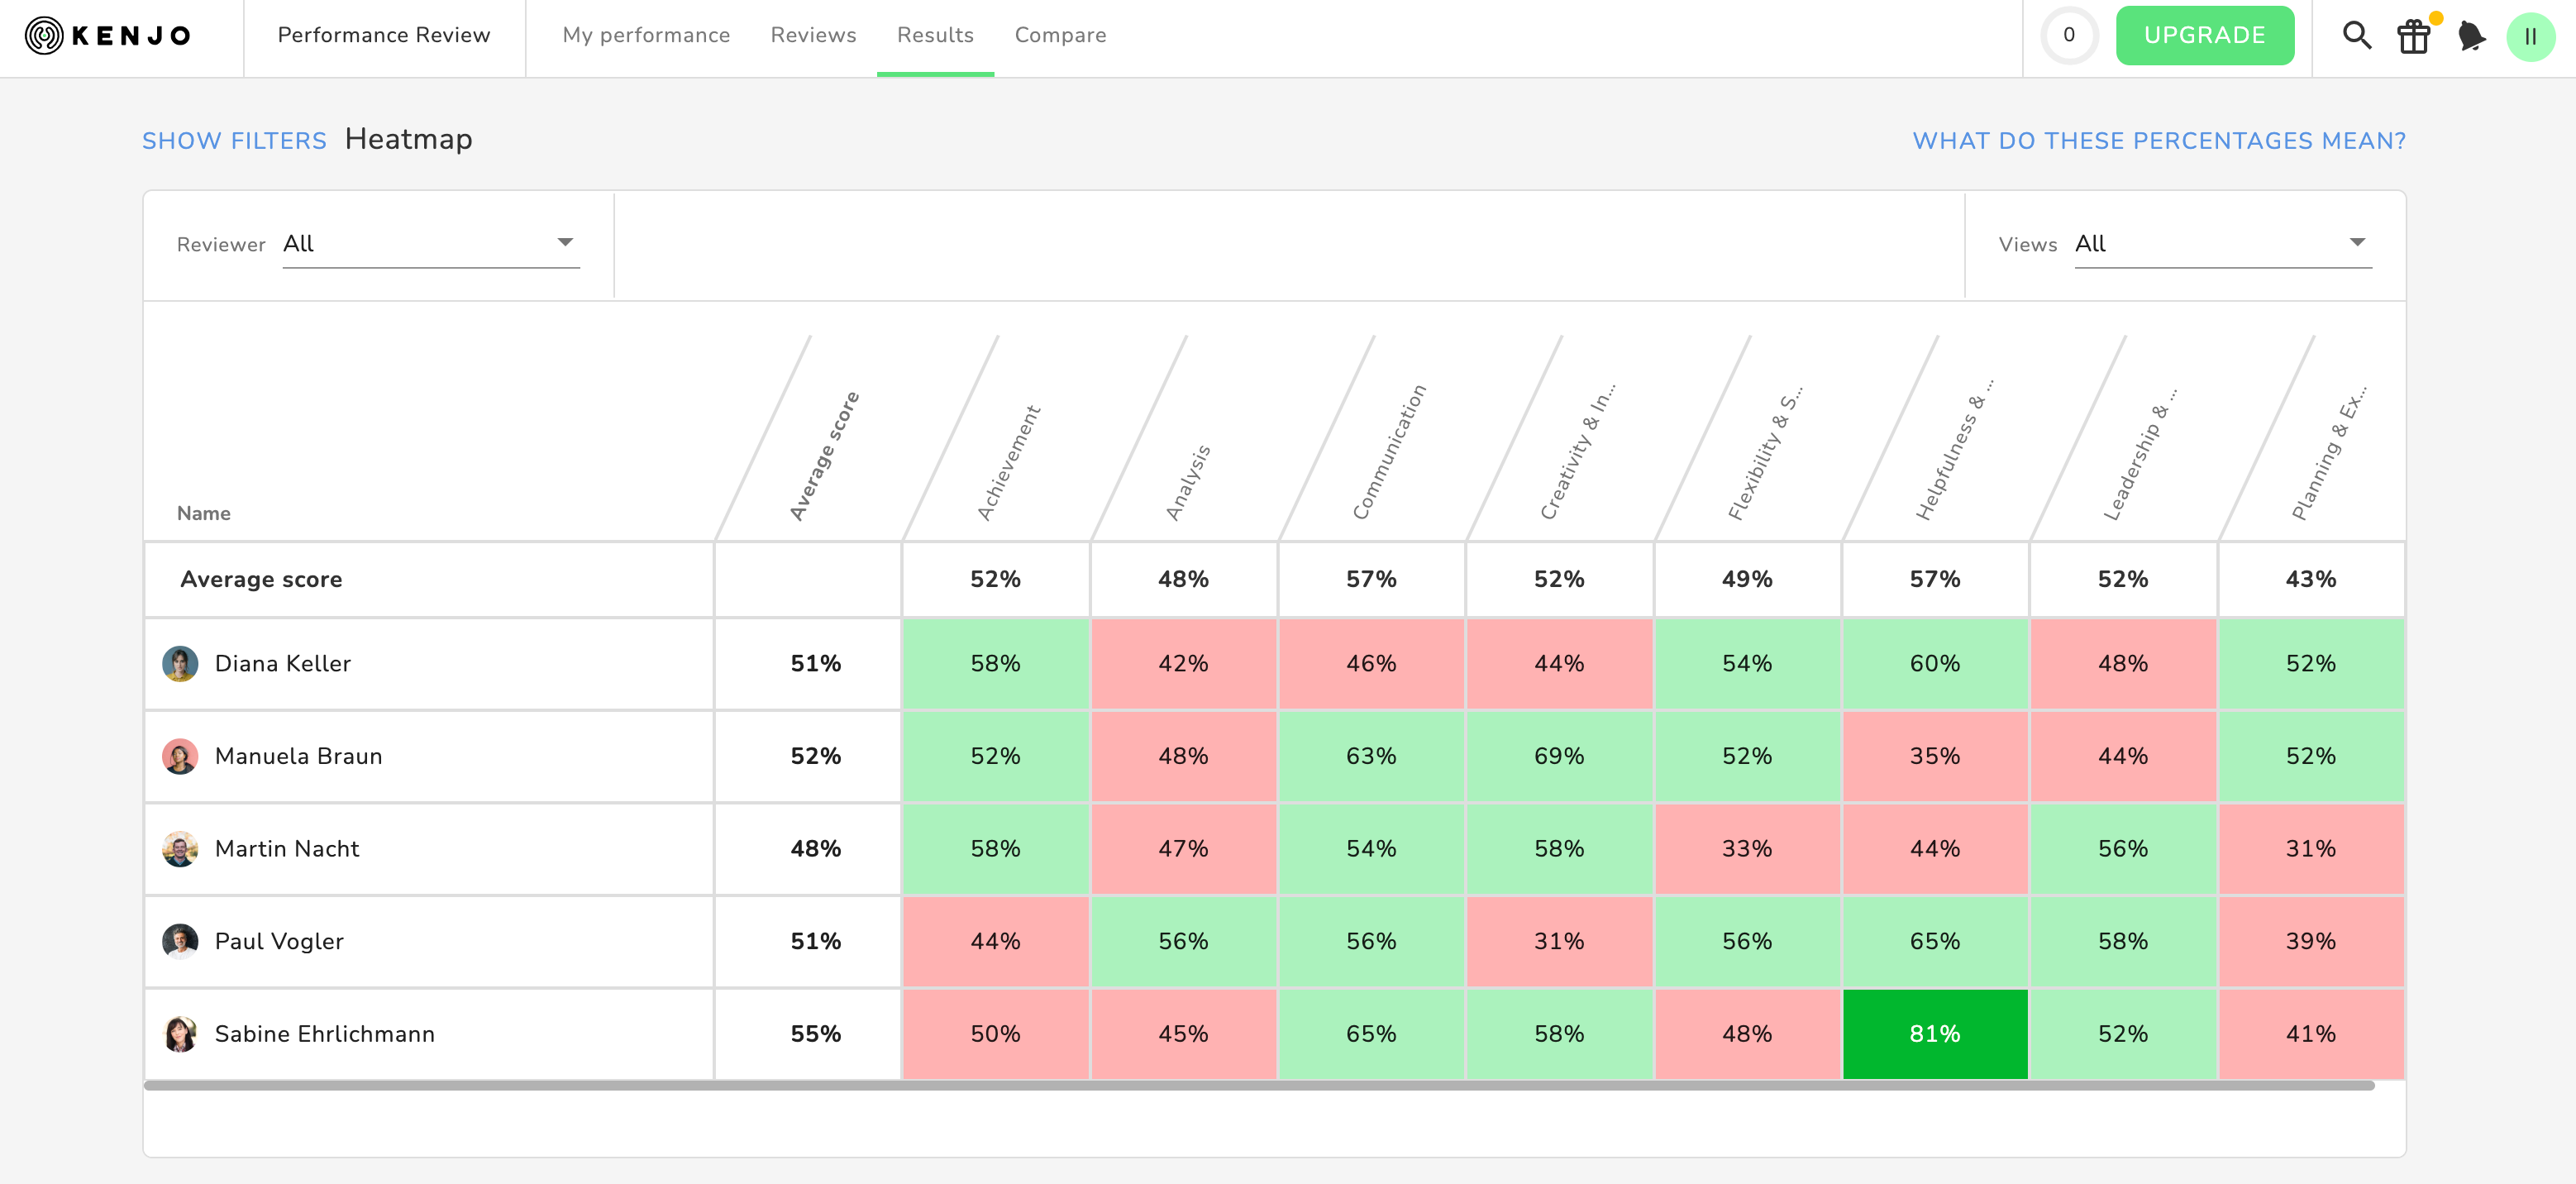This screenshot has width=2576, height=1184.
Task: Switch to the Reviews tab
Action: click(813, 36)
